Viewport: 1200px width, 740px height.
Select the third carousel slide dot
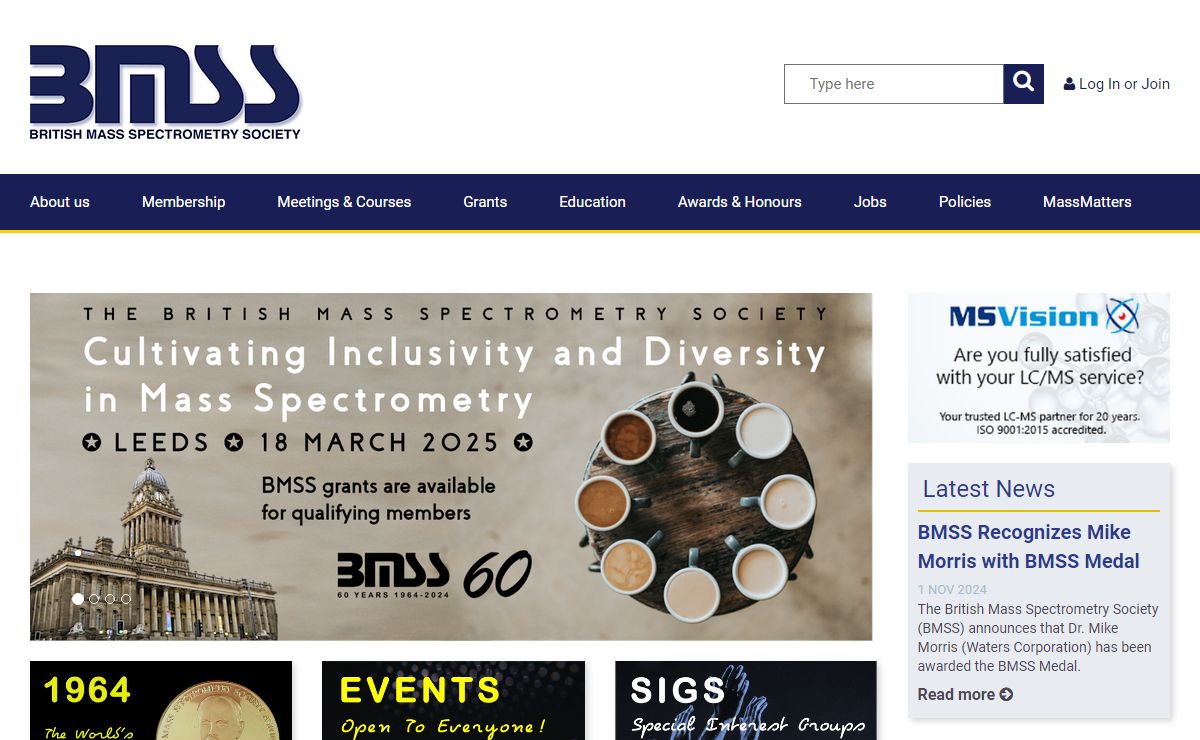110,599
